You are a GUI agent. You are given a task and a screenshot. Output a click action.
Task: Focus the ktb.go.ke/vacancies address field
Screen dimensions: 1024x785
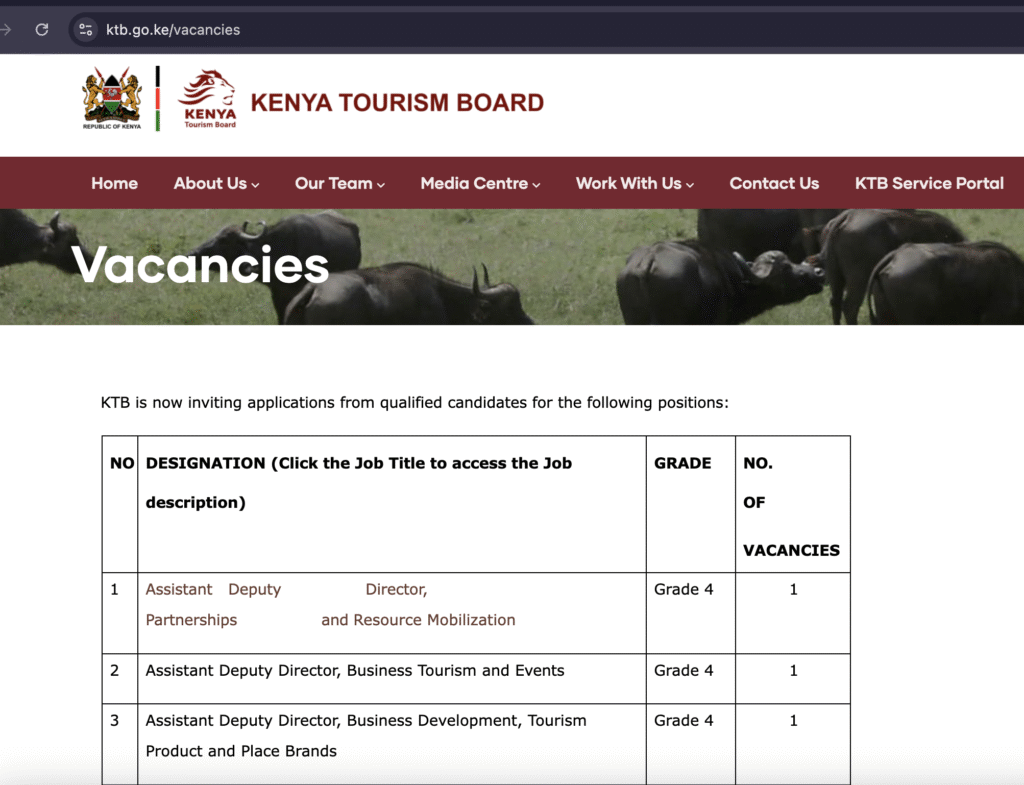pyautogui.click(x=172, y=29)
